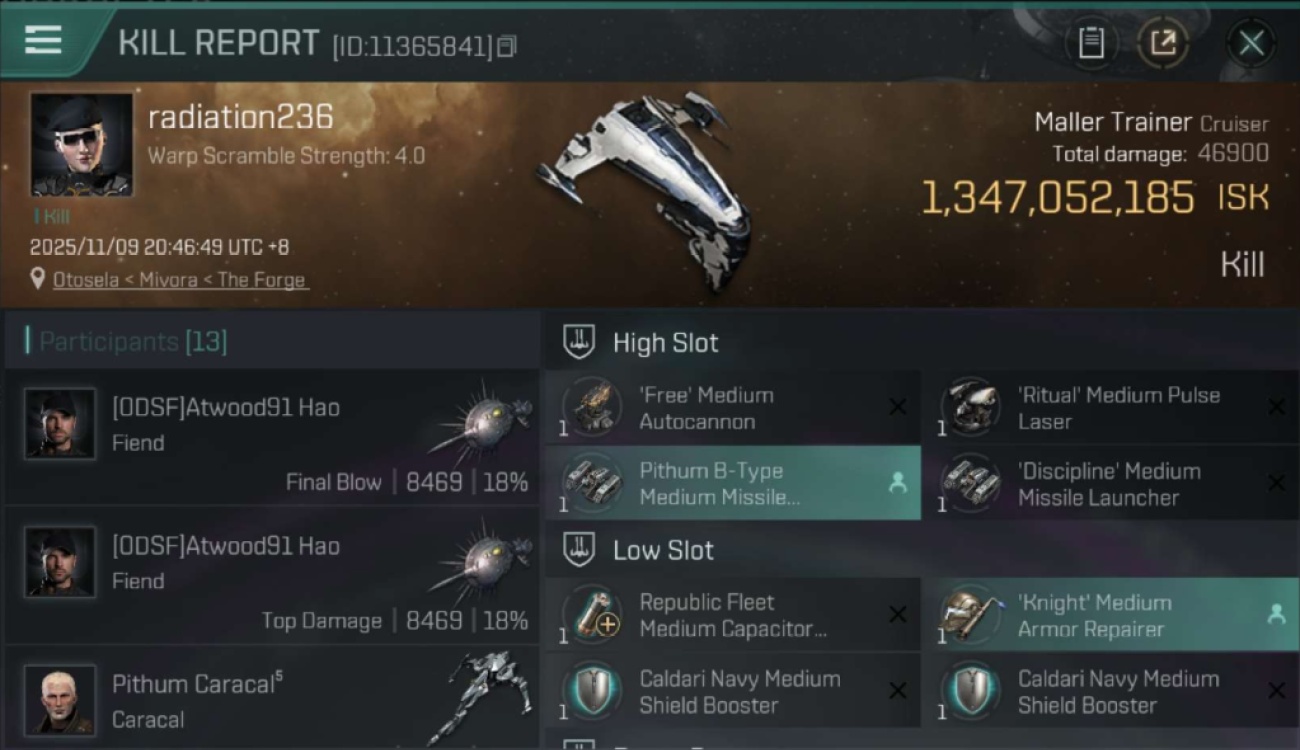The width and height of the screenshot is (1300, 750).
Task: Click the 'Discipline' Medium Missile Launcher icon
Action: (x=970, y=484)
